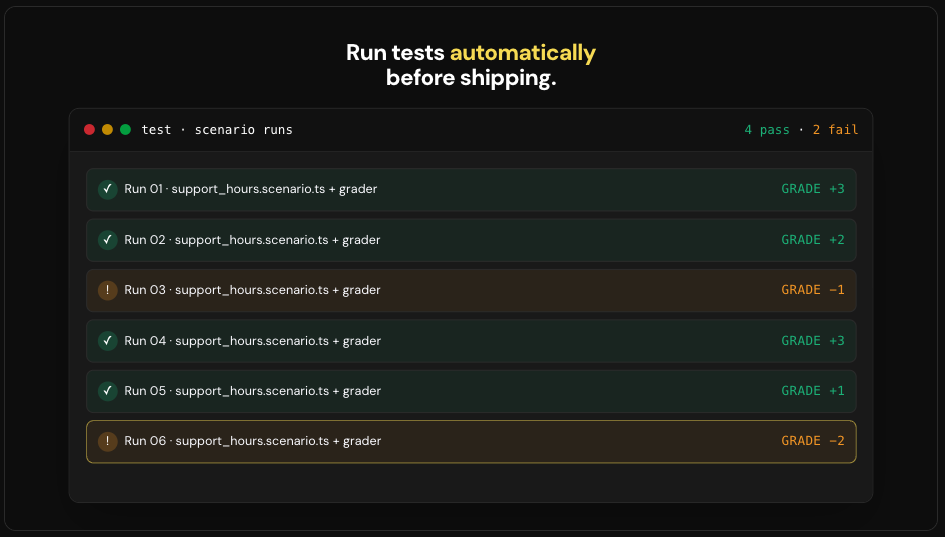945x537 pixels.
Task: Select the highlighted Run 06 scenario row
Action: 470,441
